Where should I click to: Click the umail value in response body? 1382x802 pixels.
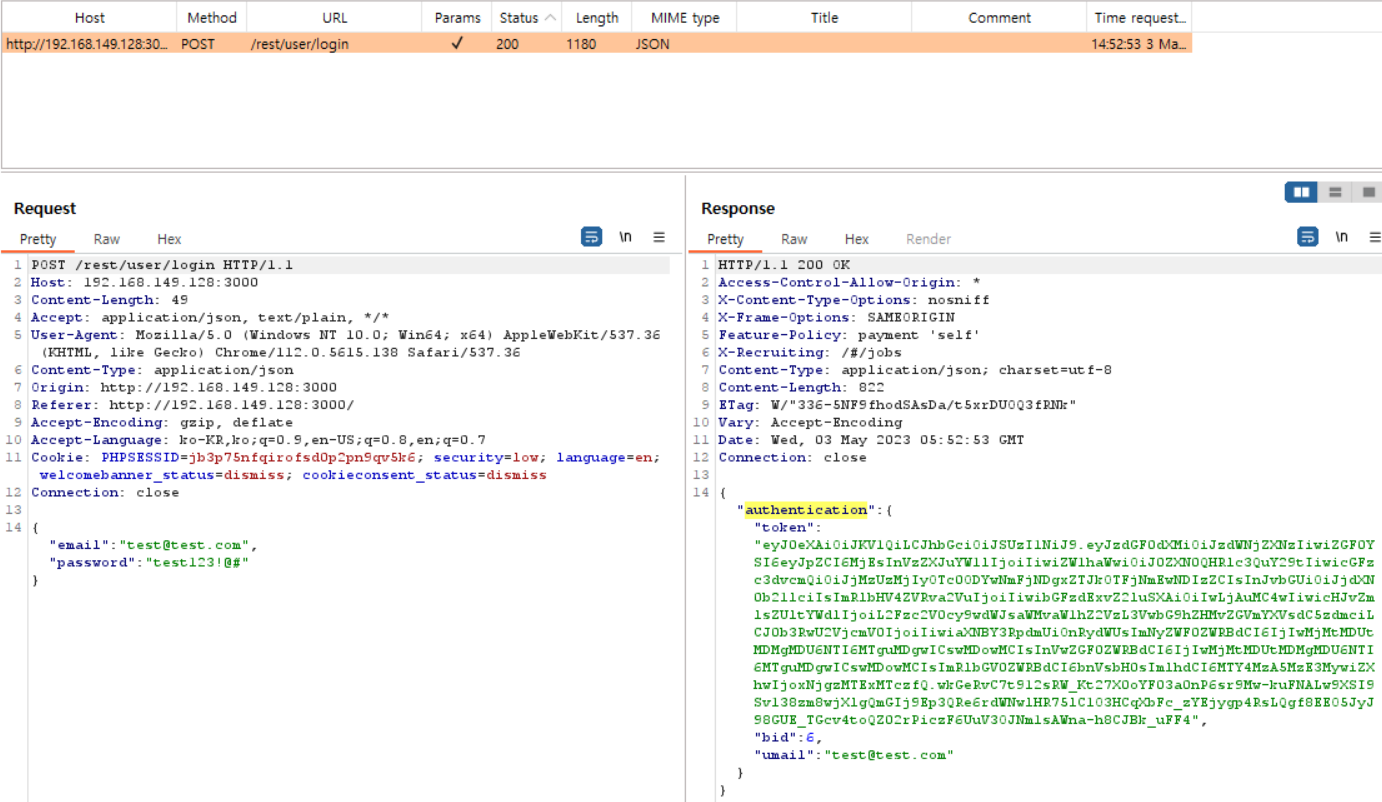[x=888, y=755]
